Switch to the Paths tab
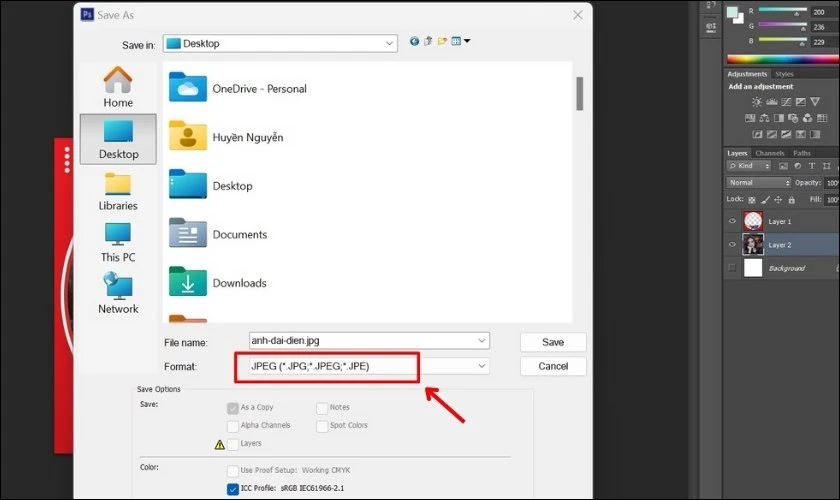The image size is (840, 500). pyautogui.click(x=802, y=153)
